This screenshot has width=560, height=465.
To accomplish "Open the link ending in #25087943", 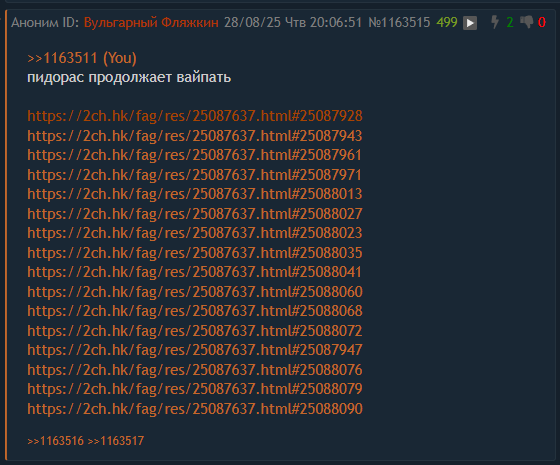I will click(x=195, y=136).
